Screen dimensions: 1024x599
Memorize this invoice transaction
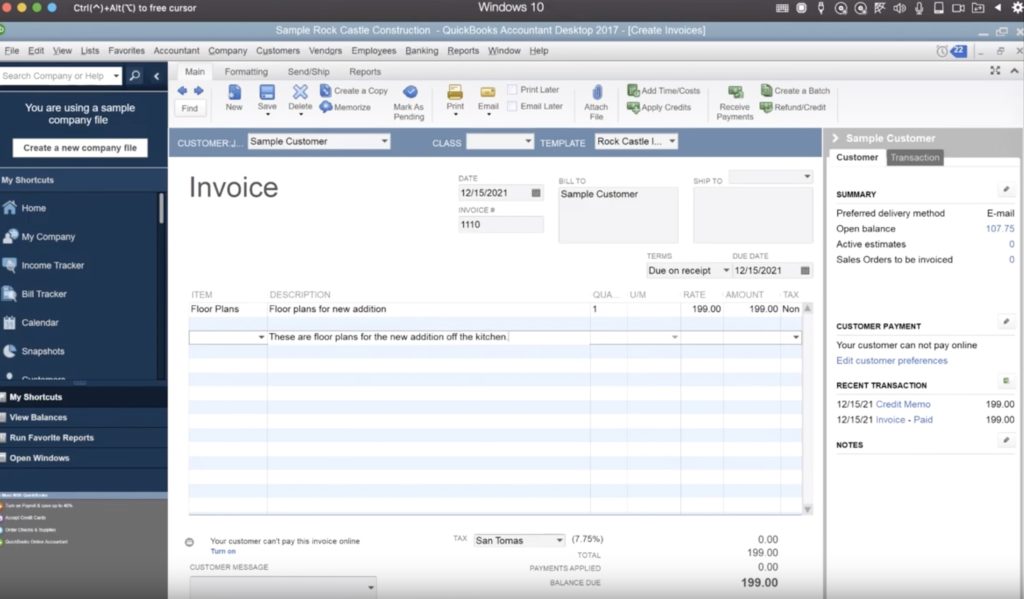pyautogui.click(x=345, y=107)
